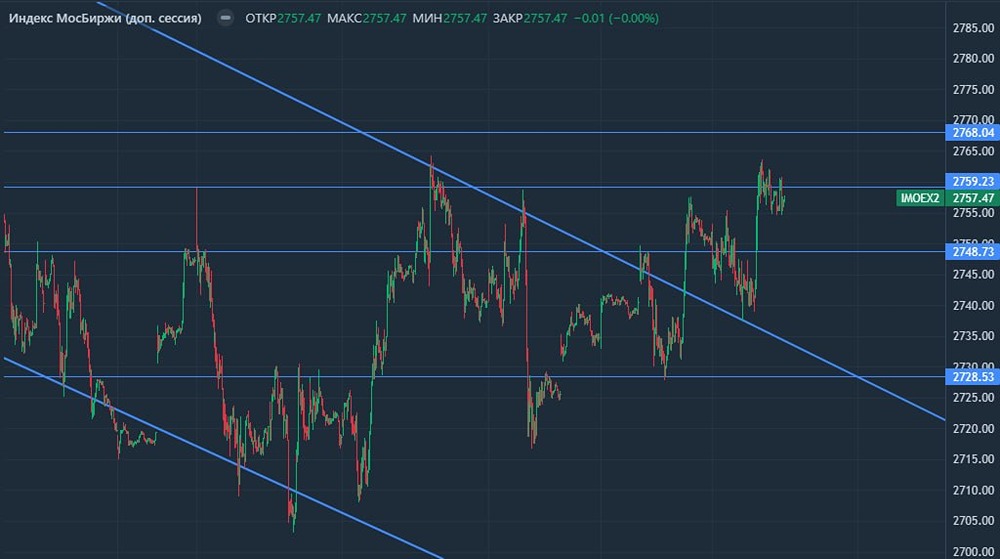Click the 2725.00 price scale value
Viewport: 1000px width, 559px height.
973,398
